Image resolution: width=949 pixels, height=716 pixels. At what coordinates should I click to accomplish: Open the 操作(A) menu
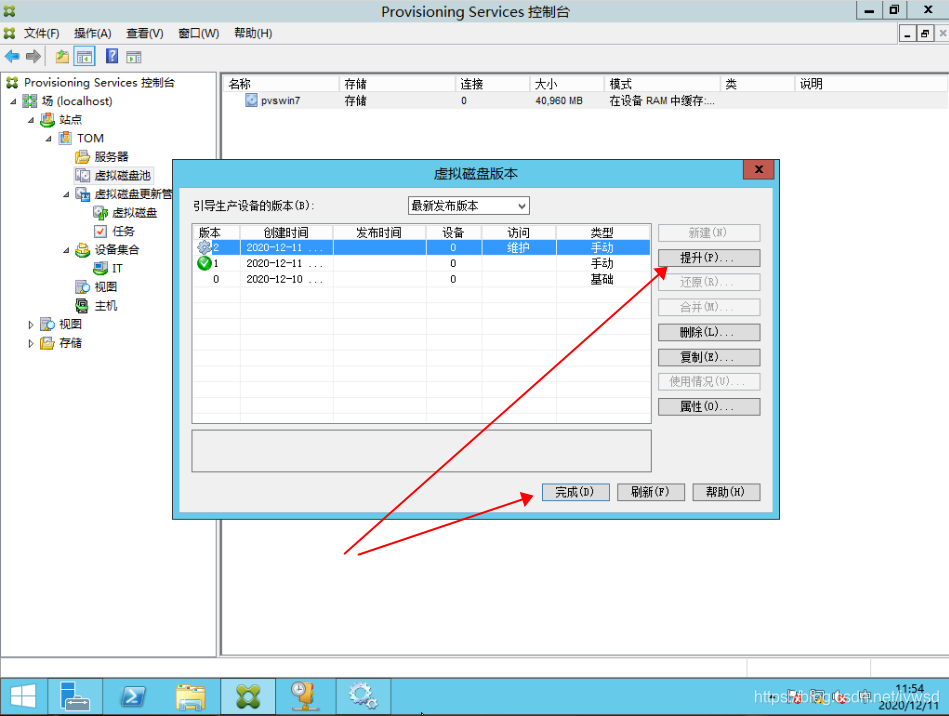pos(92,33)
